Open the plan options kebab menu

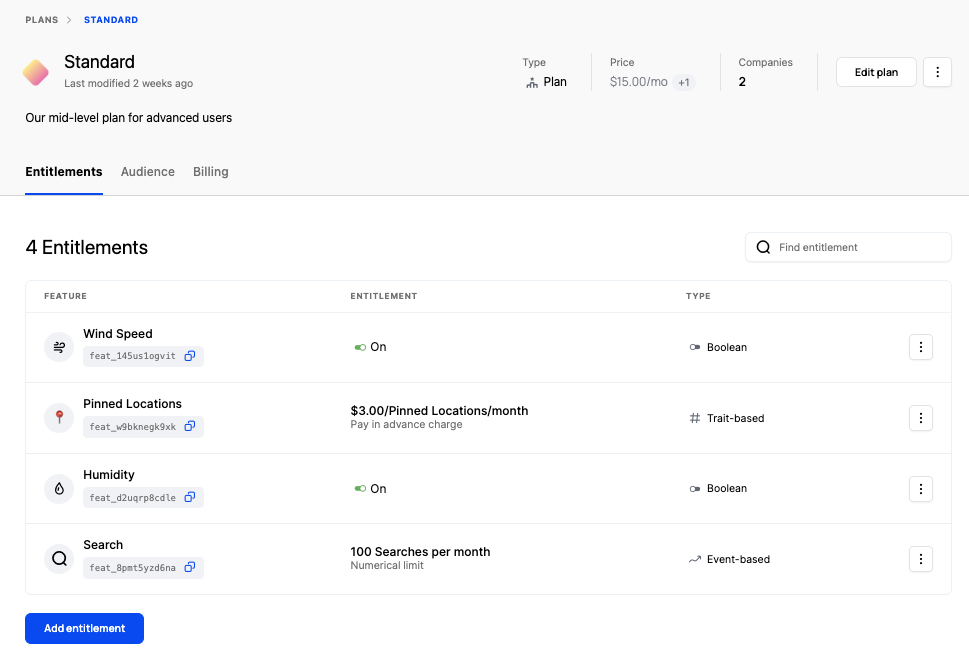(937, 72)
